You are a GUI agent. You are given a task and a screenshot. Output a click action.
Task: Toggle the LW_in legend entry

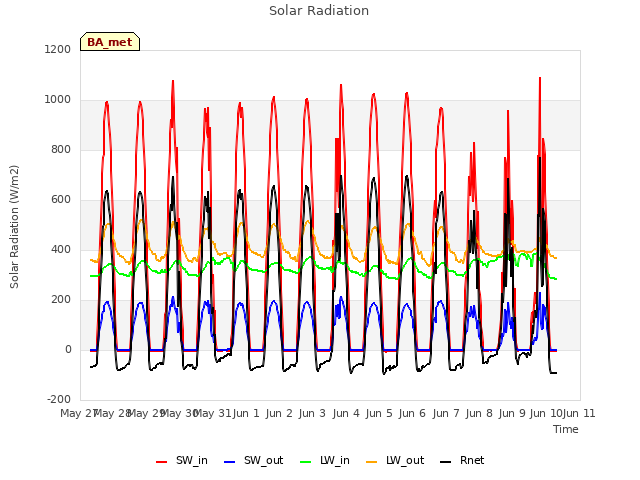point(325,460)
